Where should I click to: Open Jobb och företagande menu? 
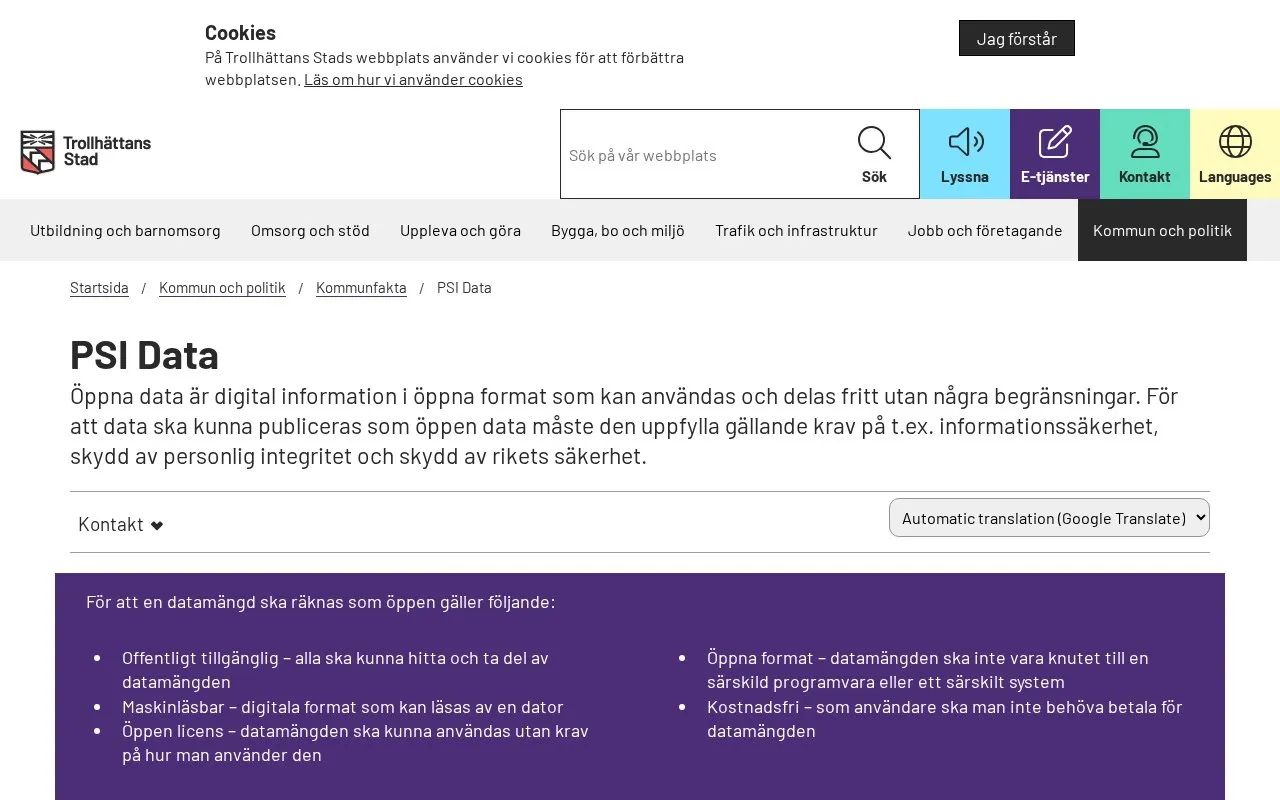985,230
